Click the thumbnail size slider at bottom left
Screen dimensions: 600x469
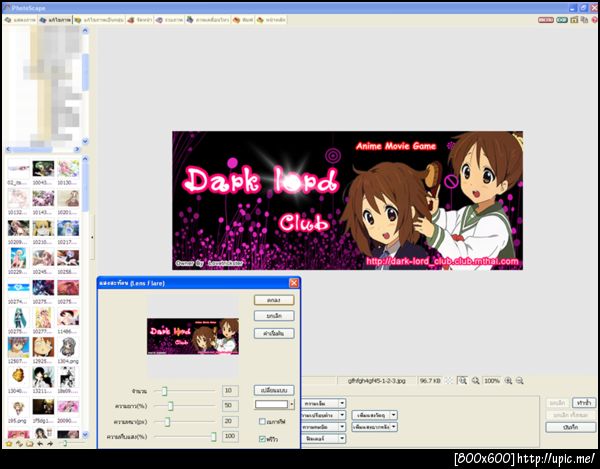[65, 443]
